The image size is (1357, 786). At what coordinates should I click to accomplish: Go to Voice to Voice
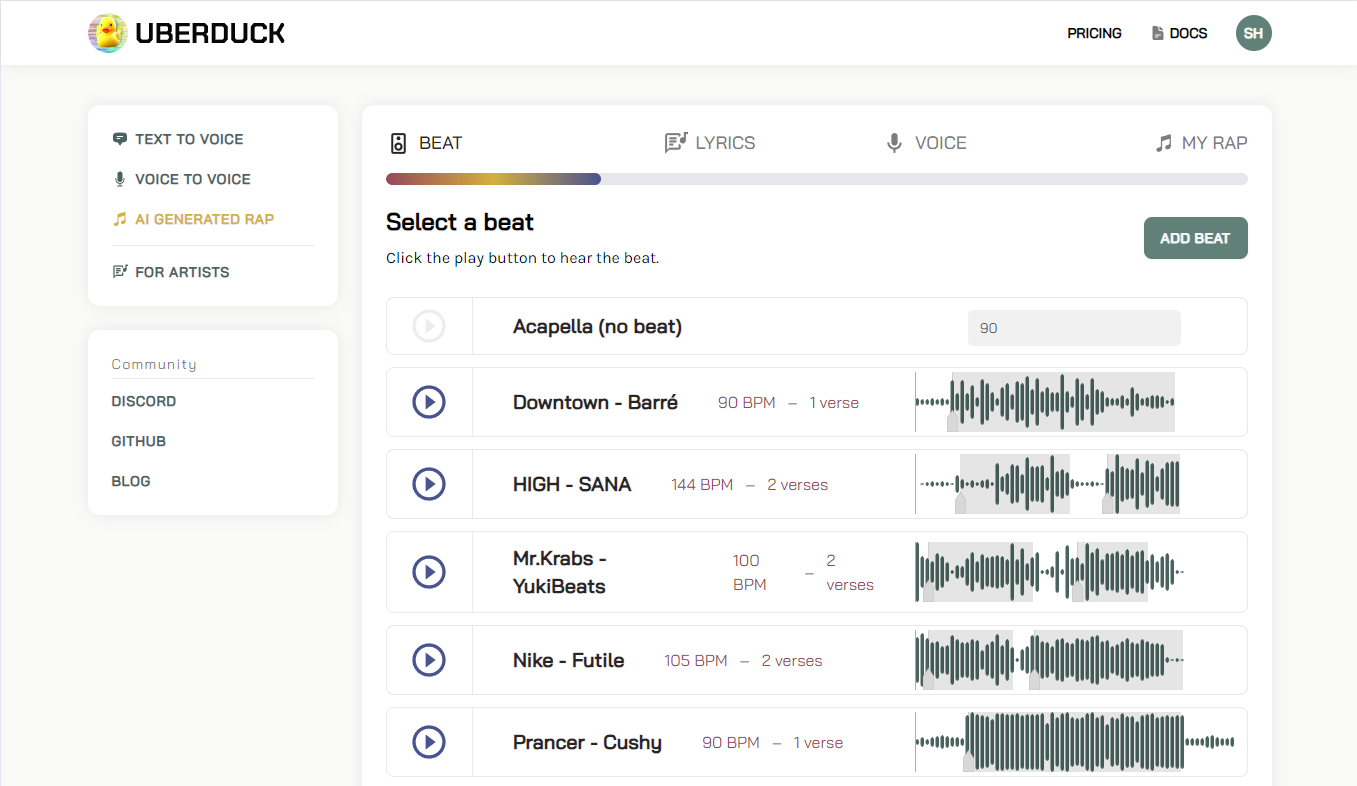pyautogui.click(x=193, y=179)
